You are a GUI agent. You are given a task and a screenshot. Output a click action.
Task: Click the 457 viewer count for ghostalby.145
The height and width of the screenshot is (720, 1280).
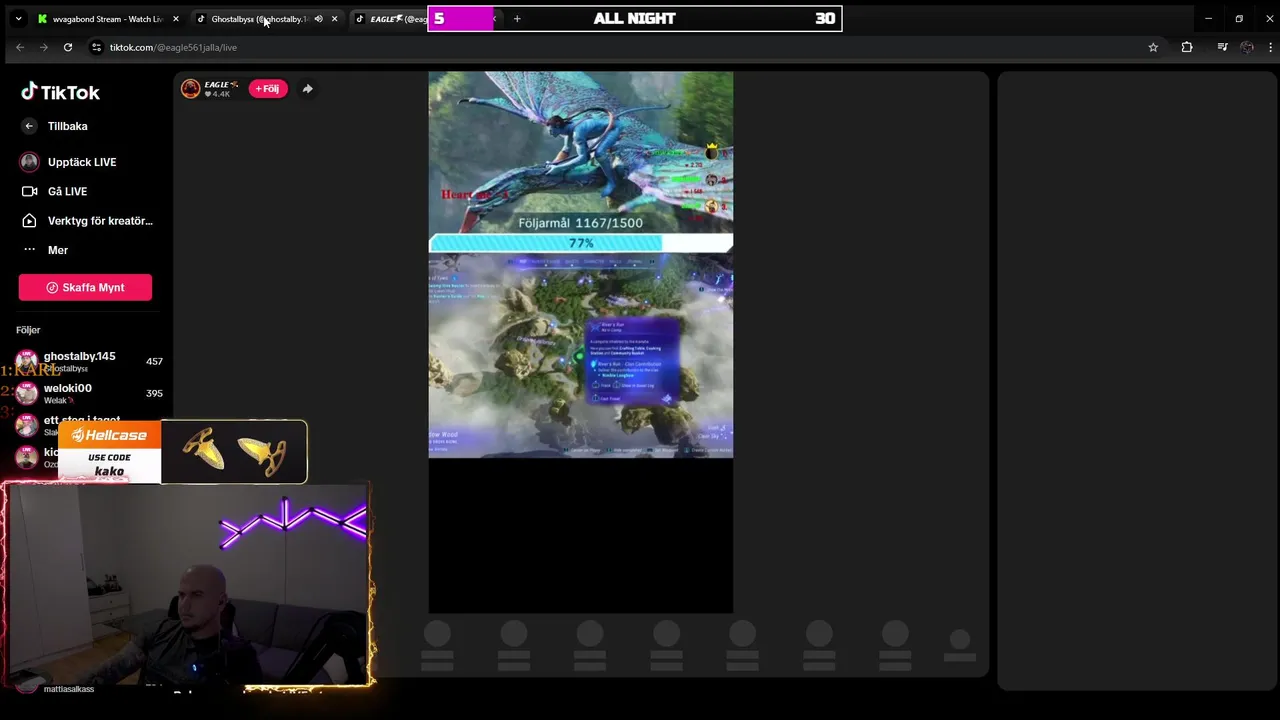[154, 361]
